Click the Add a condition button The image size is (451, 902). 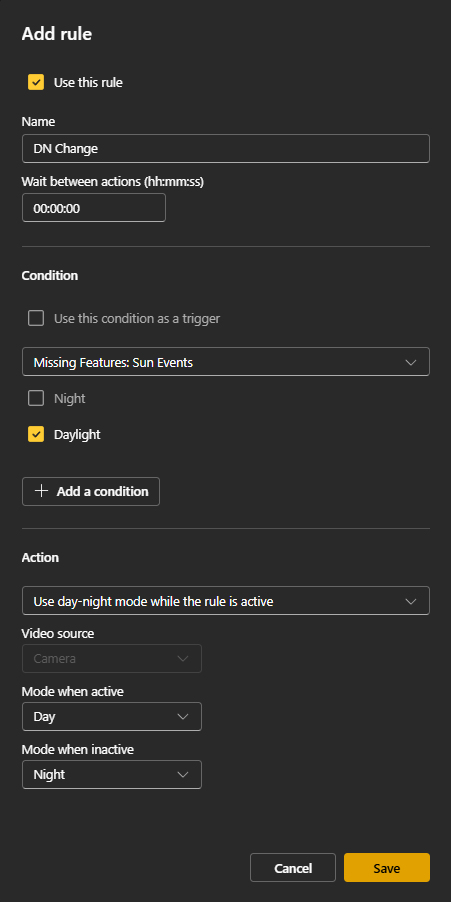click(91, 491)
